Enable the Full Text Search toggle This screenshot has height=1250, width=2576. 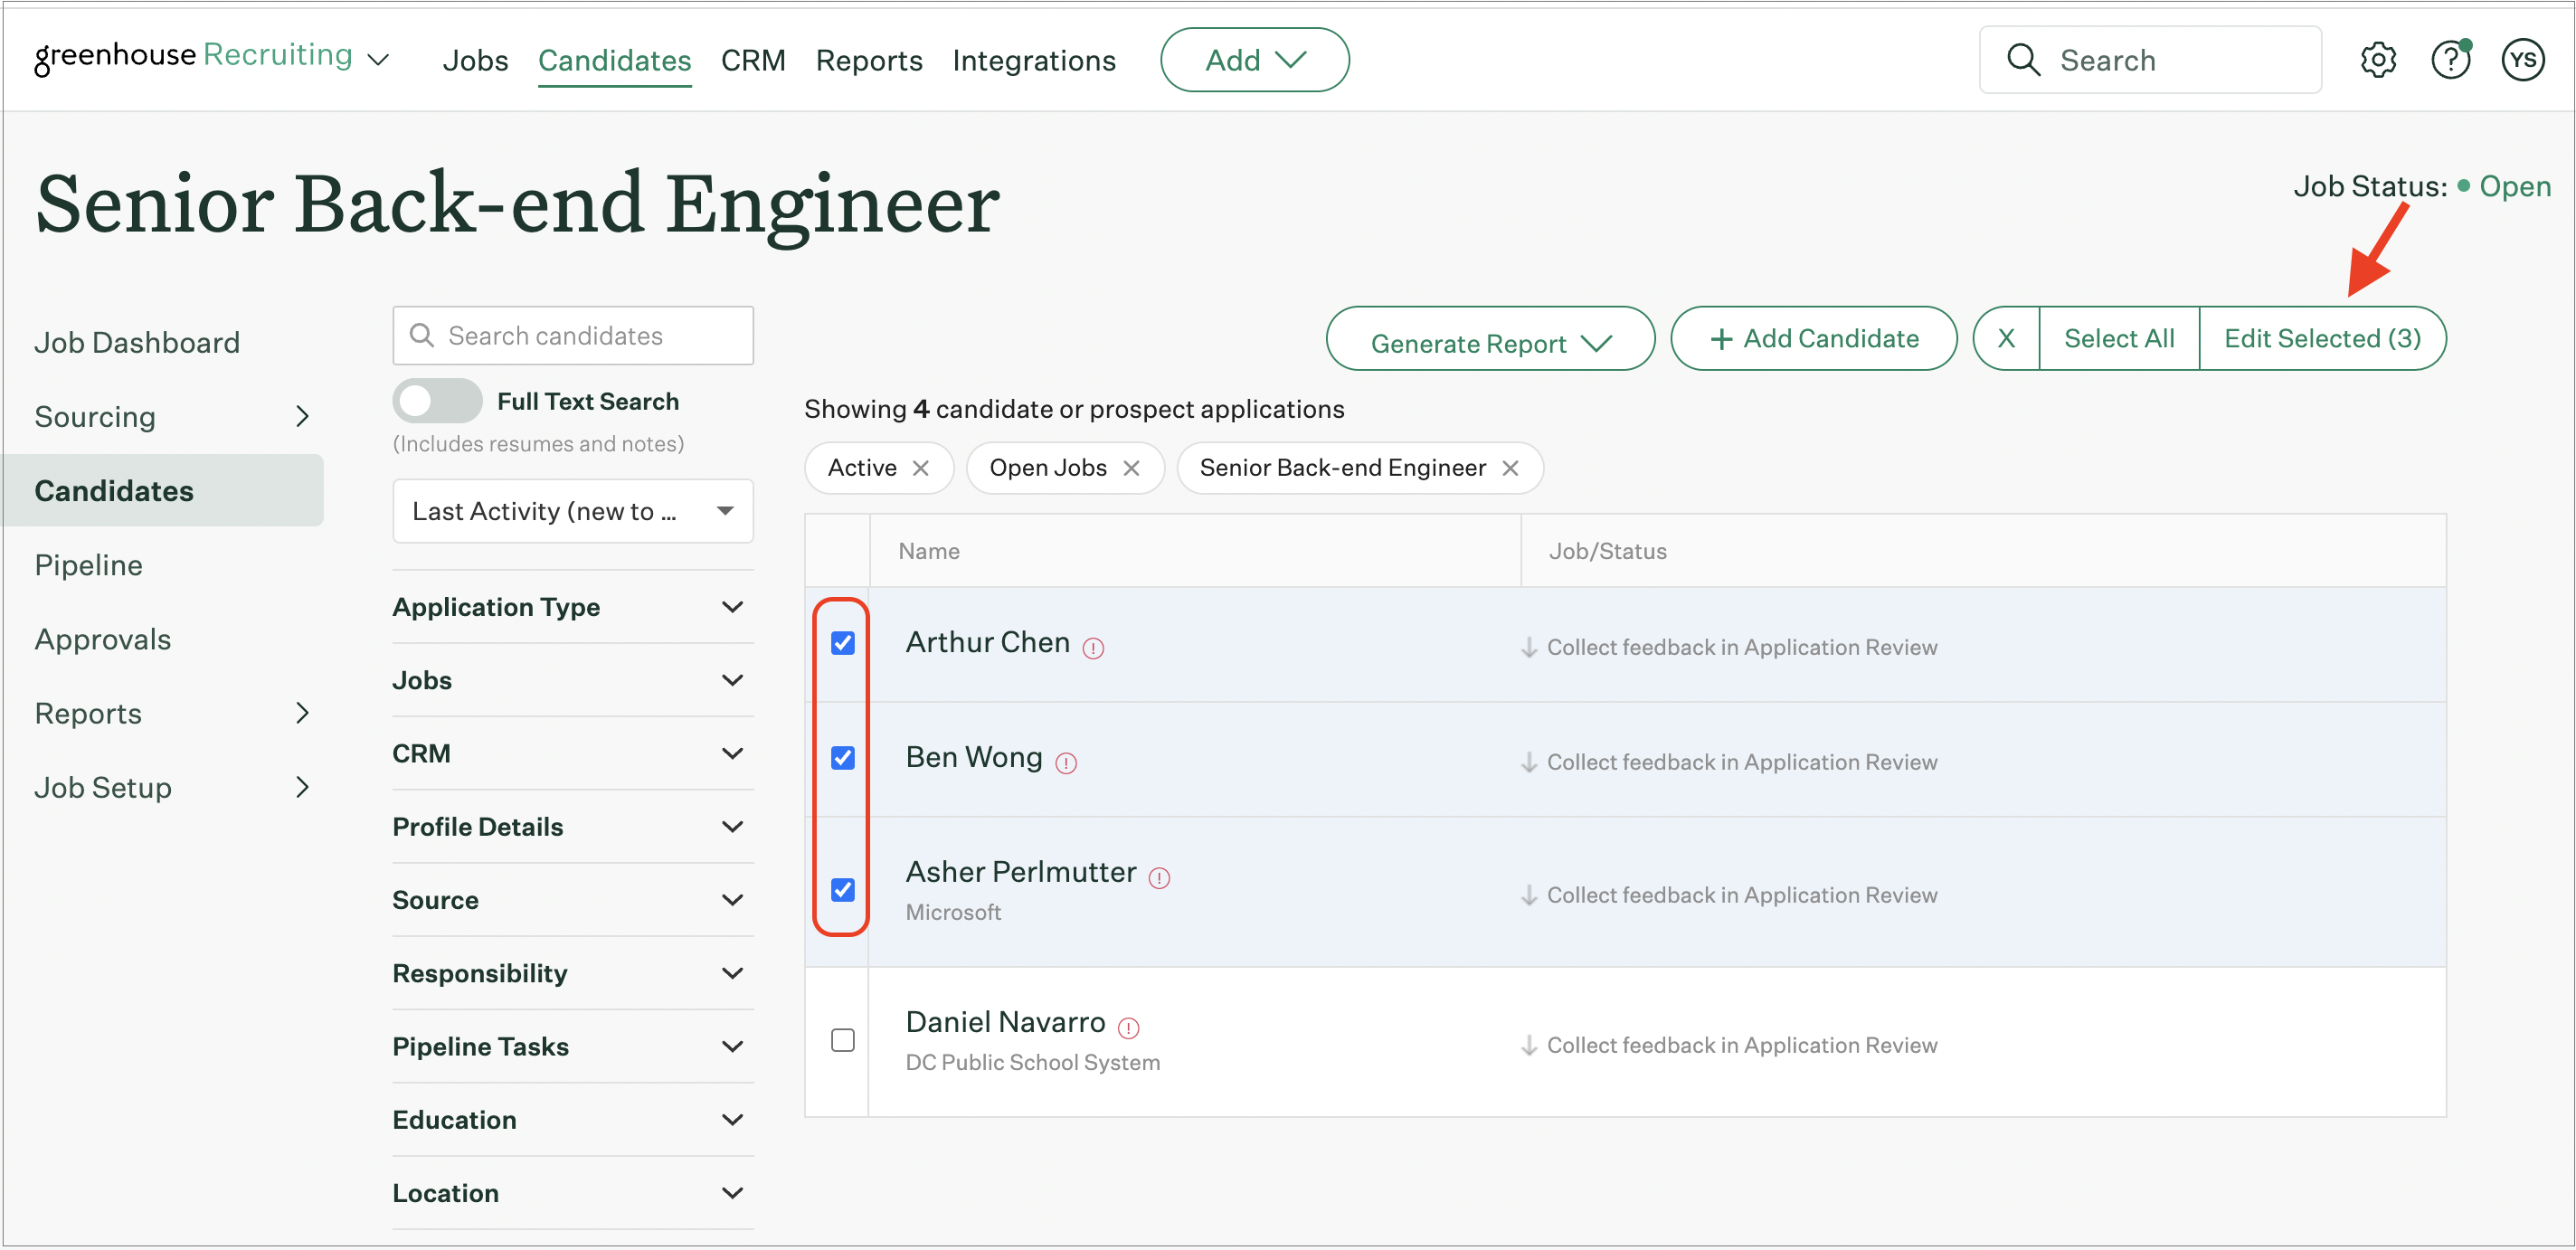coord(437,401)
